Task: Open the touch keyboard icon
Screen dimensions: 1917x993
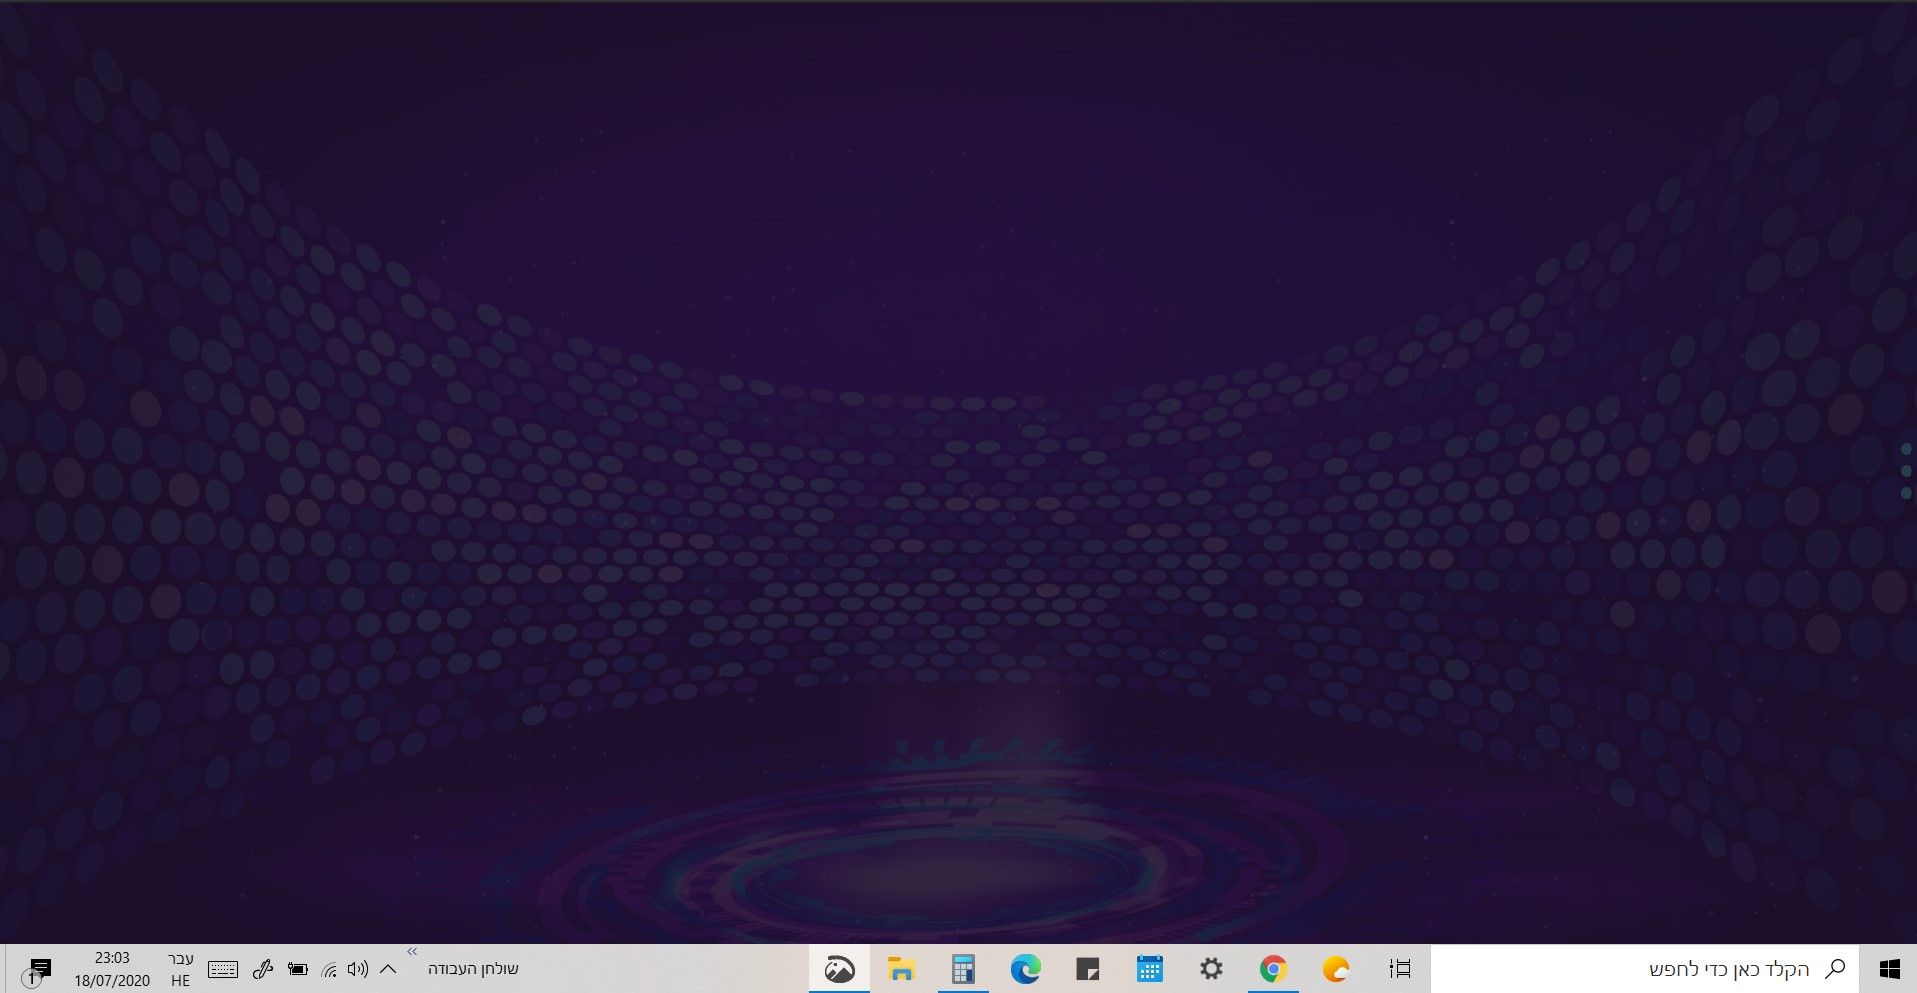Action: point(222,968)
